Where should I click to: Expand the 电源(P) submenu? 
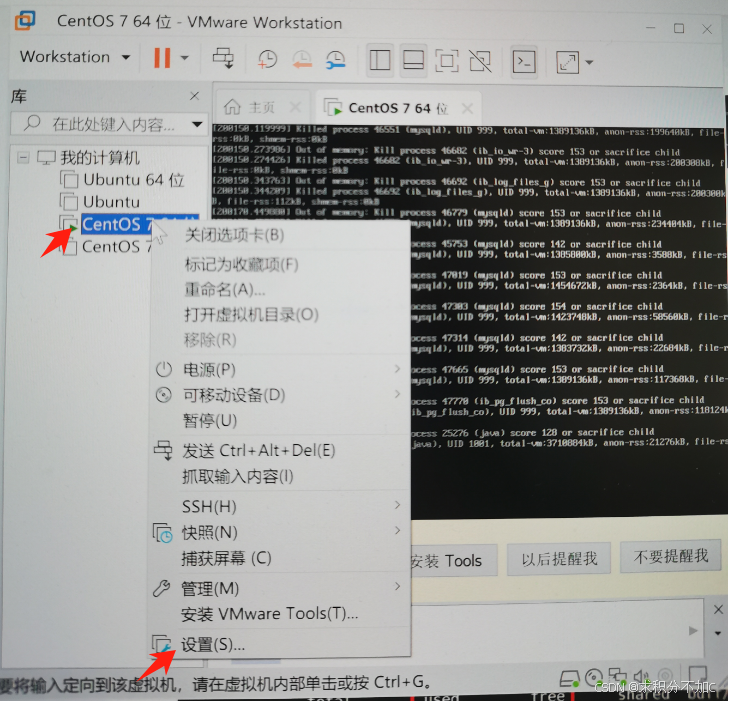[x=279, y=370]
